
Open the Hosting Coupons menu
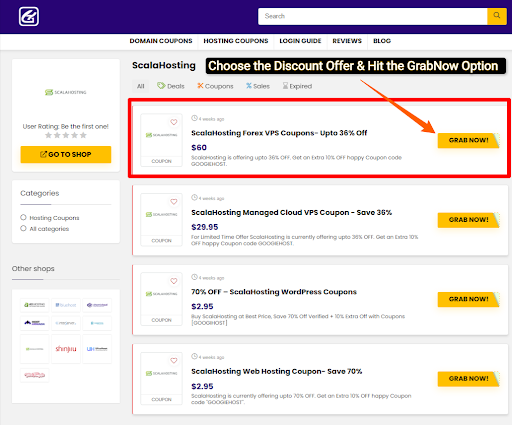point(236,41)
